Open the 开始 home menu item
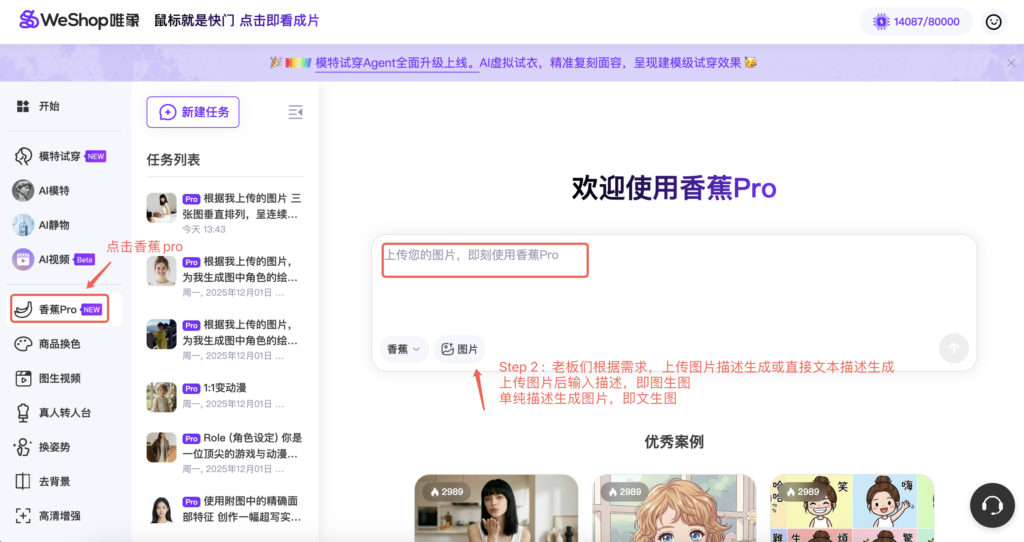This screenshot has height=542, width=1024. click(x=23, y=106)
